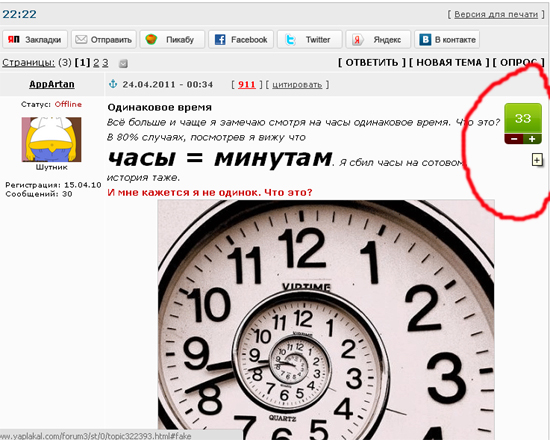
Task: Click the post date 24.04.2011 - 00:34
Action: [168, 85]
